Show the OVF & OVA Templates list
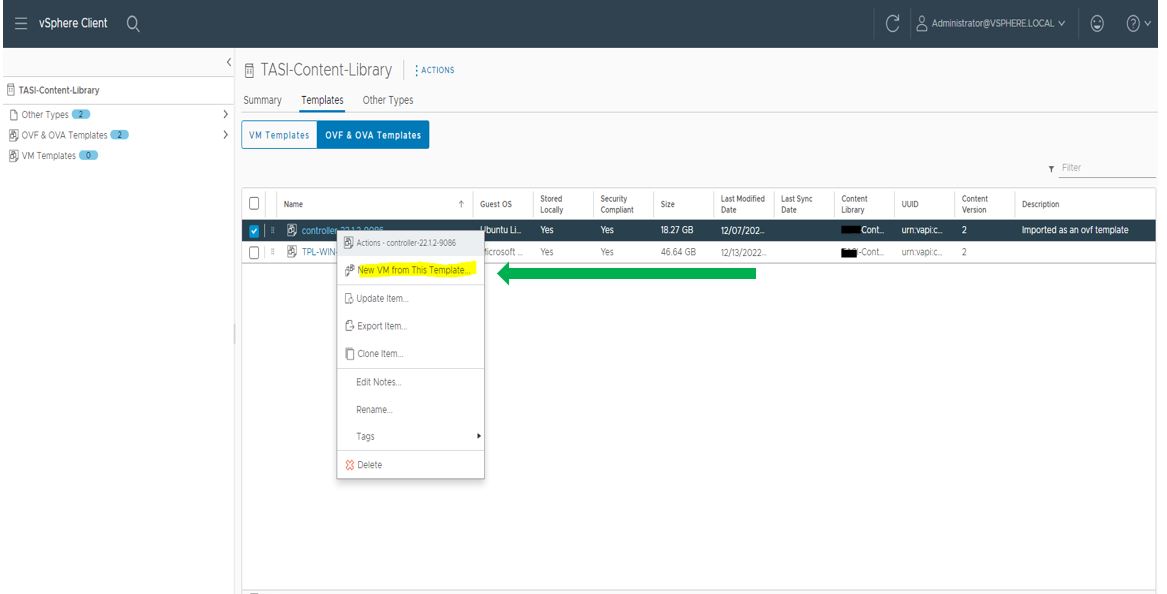This screenshot has width=1167, height=594. 373,135
